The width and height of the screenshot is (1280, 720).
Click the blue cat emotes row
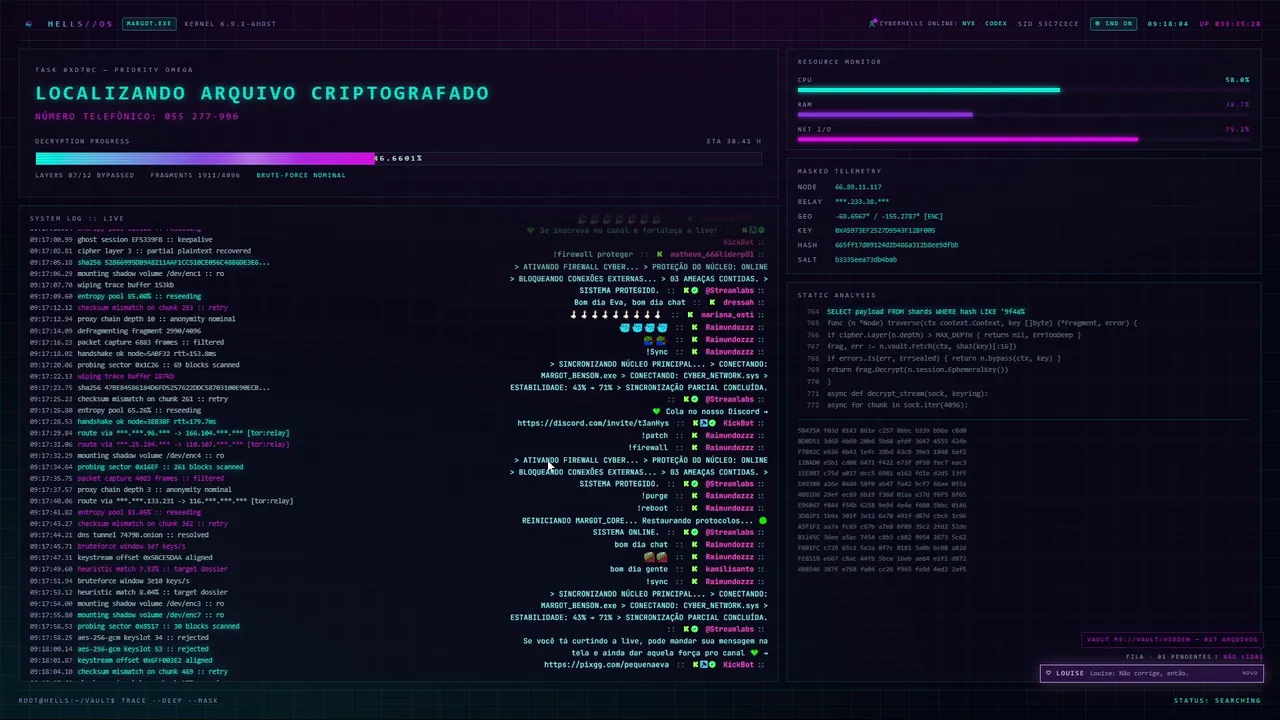click(x=642, y=327)
